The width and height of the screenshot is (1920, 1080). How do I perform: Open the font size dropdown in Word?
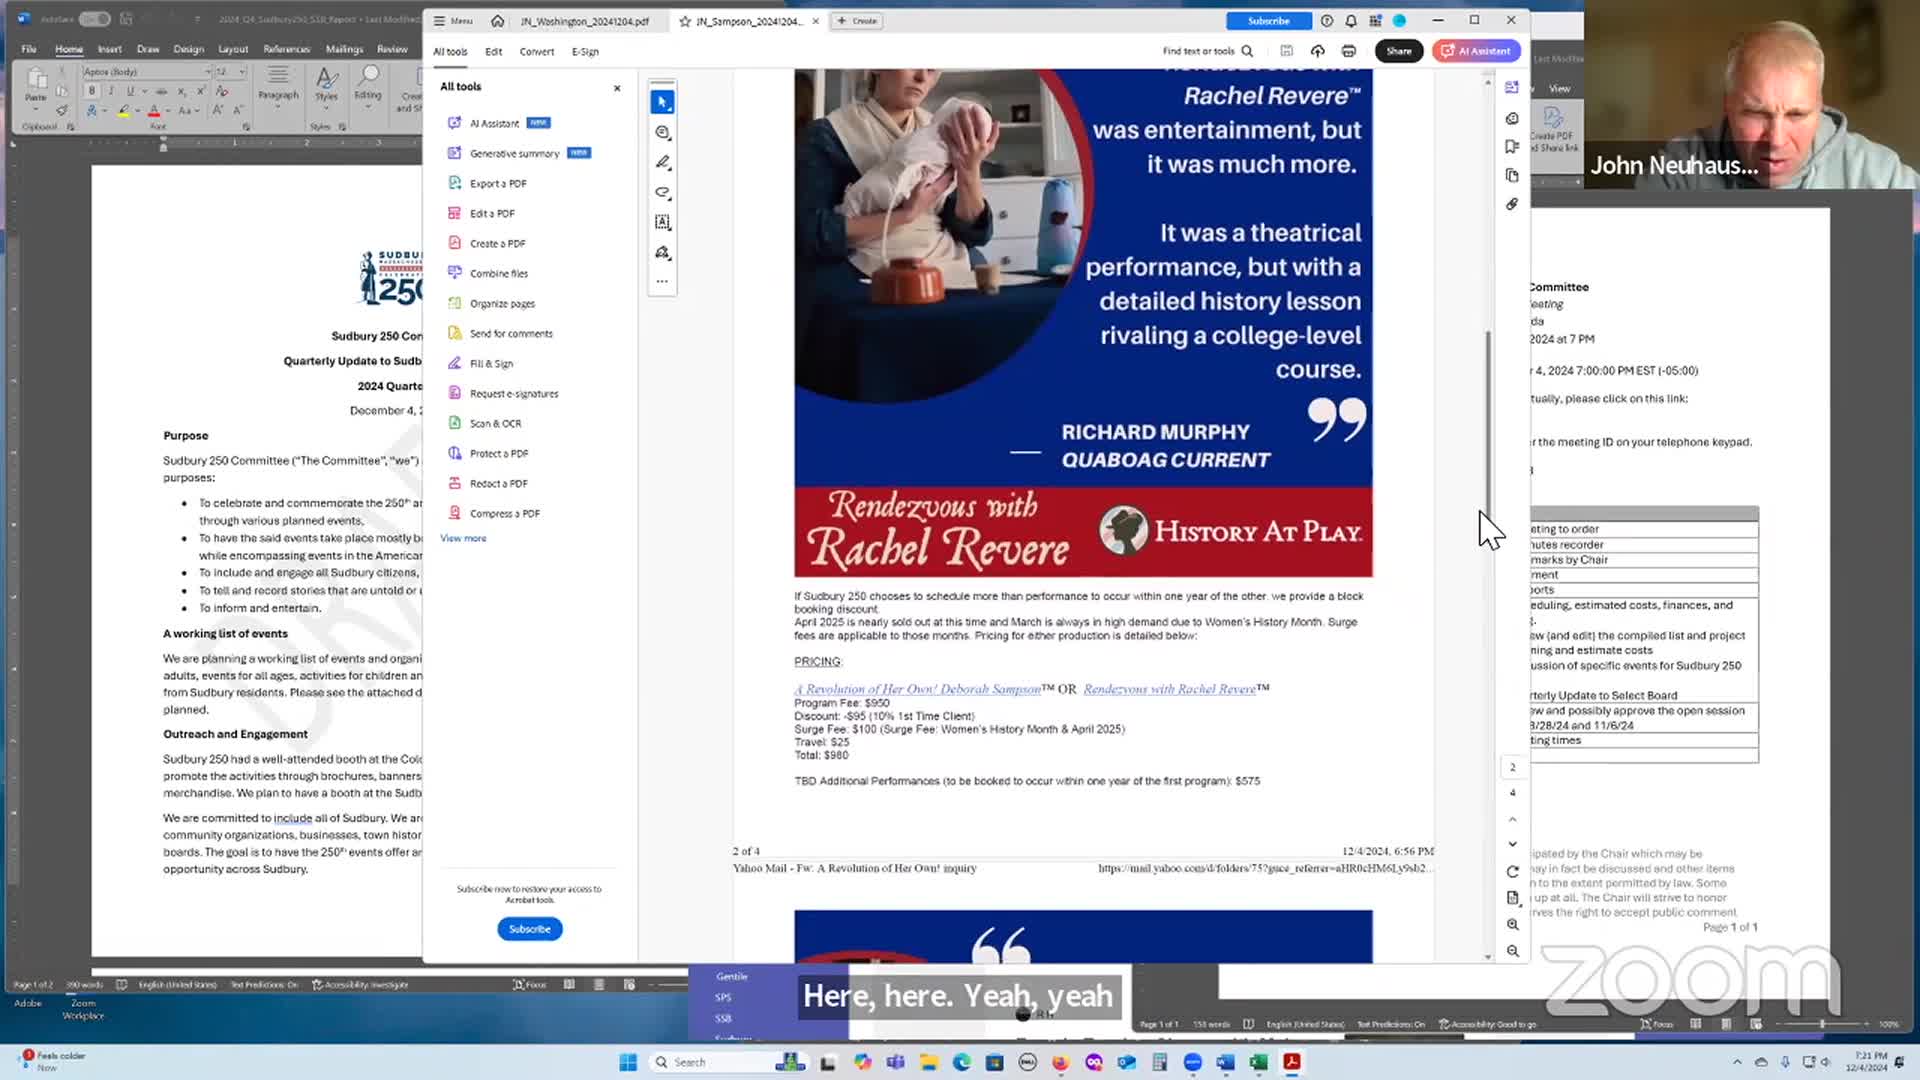tap(241, 72)
